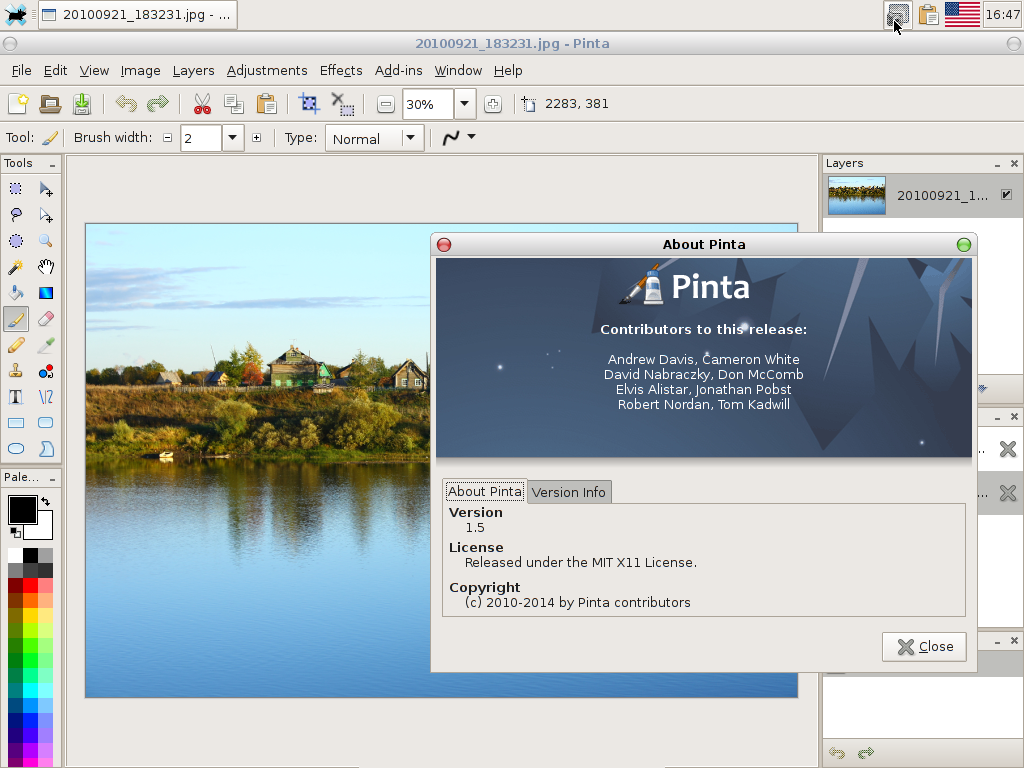Select the Line/Curve tool
This screenshot has height=768, width=1024.
point(46,397)
